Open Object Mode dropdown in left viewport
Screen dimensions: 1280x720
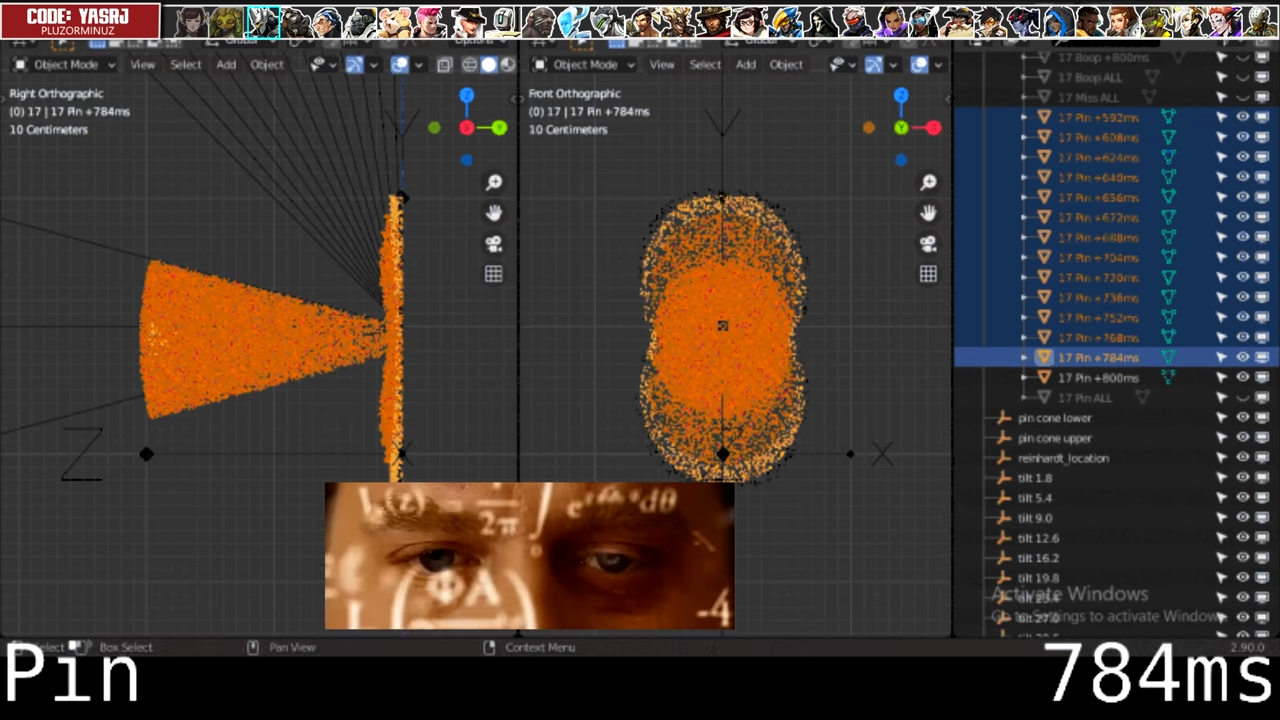[x=66, y=64]
